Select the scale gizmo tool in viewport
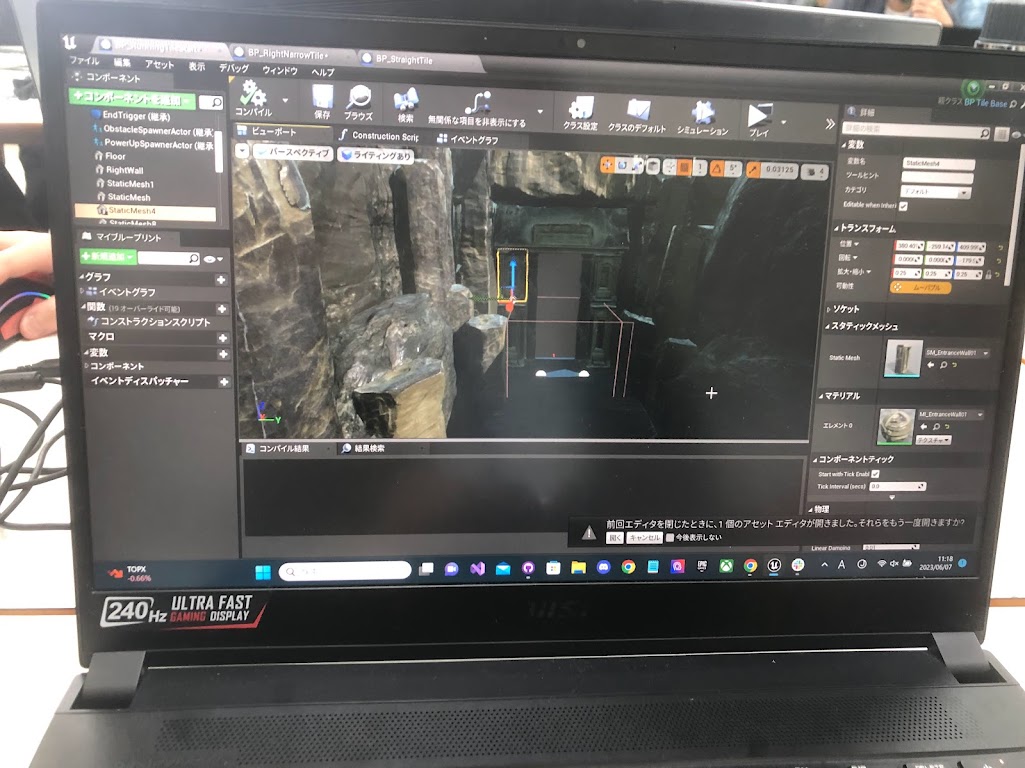 tap(637, 167)
